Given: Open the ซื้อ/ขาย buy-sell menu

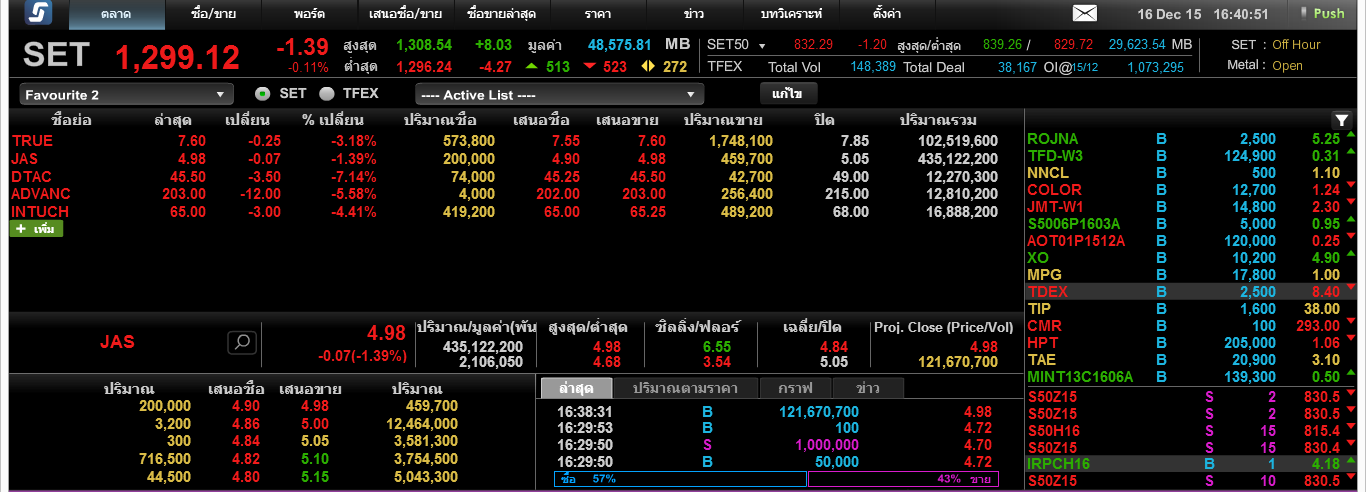Looking at the screenshot, I should [x=213, y=14].
